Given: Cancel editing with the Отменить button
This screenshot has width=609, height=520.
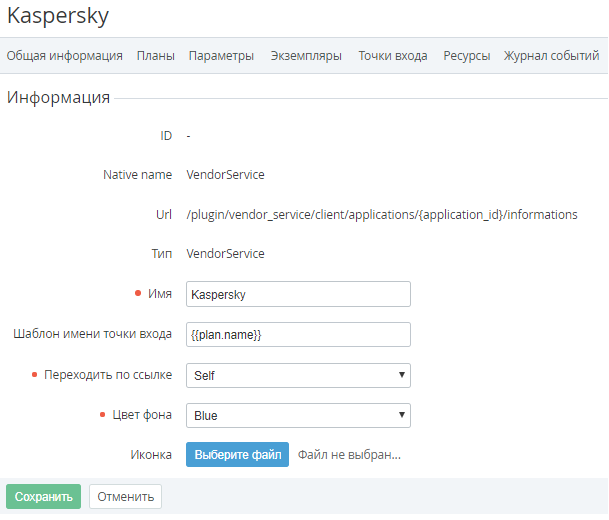Looking at the screenshot, I should [125, 497].
